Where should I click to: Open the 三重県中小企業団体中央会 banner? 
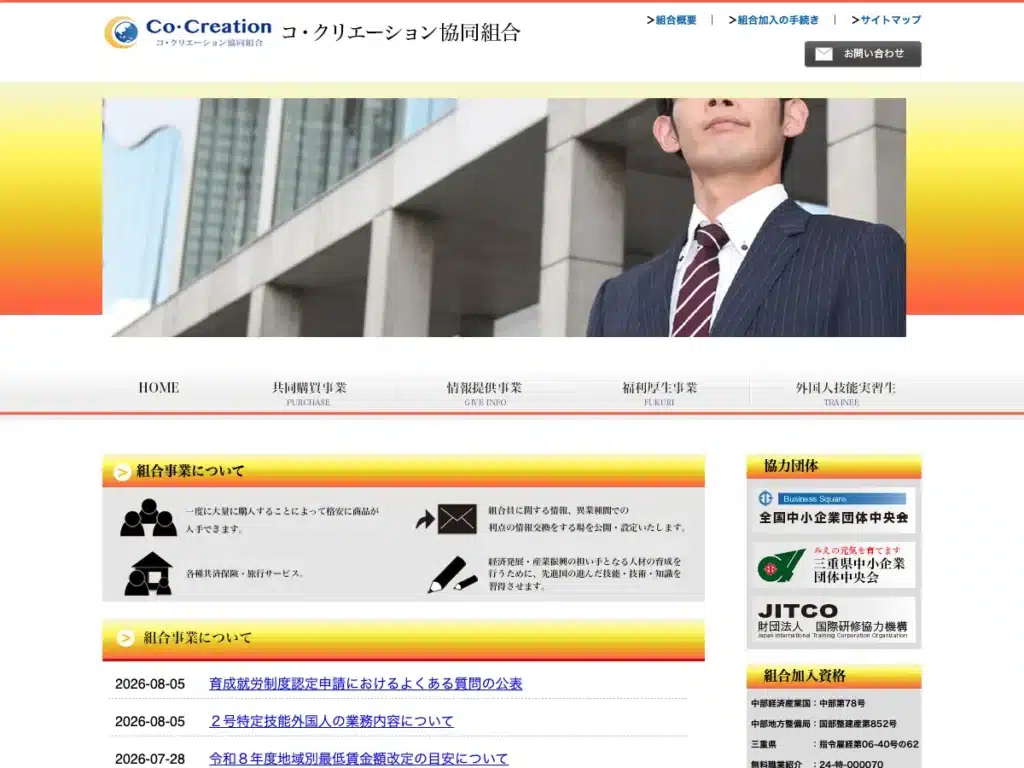click(833, 565)
